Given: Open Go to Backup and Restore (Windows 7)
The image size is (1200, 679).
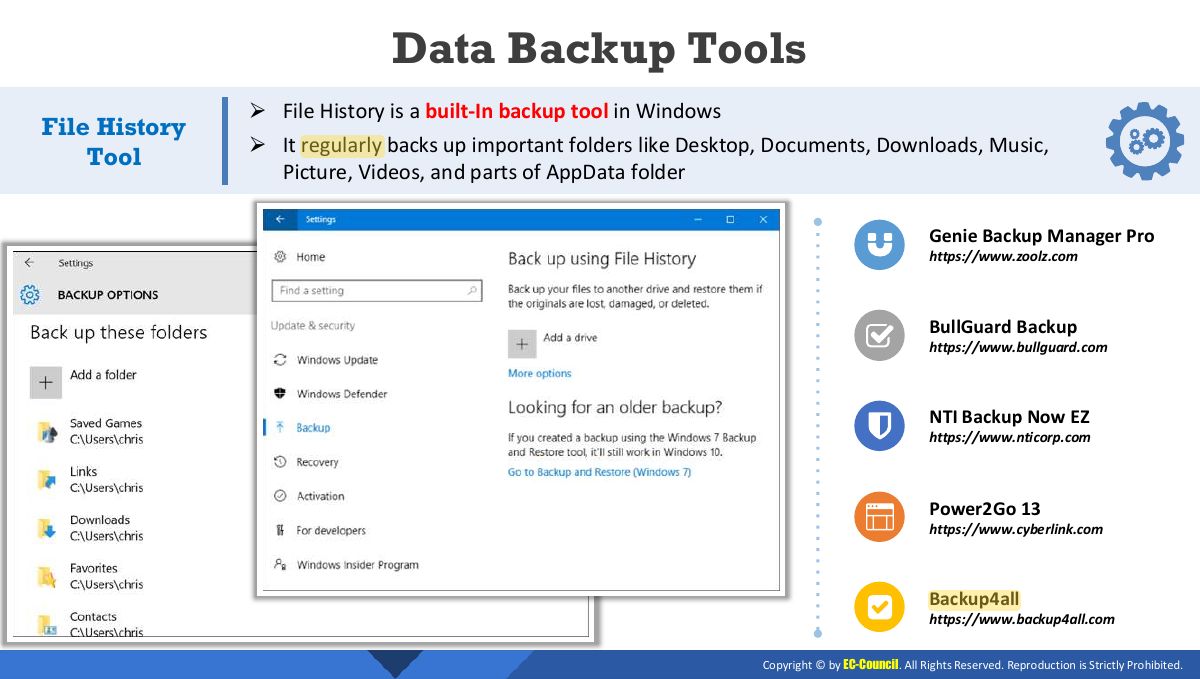Looking at the screenshot, I should pos(599,472).
